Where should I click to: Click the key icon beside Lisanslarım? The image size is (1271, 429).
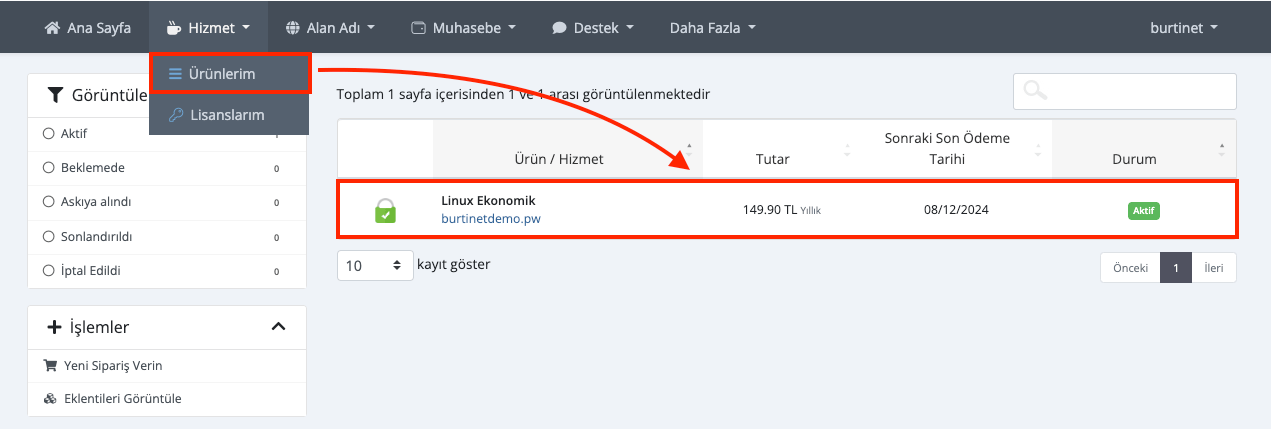point(175,115)
